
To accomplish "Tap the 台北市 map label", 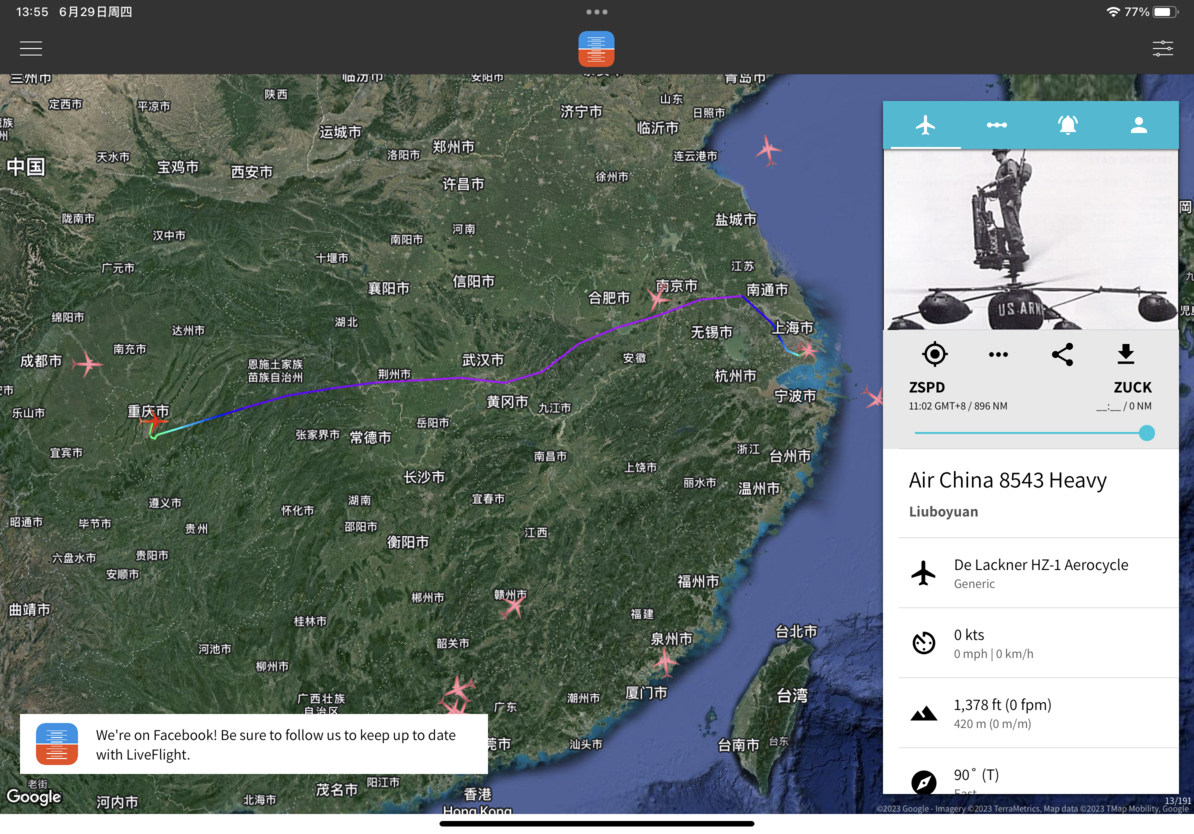I will coord(796,631).
